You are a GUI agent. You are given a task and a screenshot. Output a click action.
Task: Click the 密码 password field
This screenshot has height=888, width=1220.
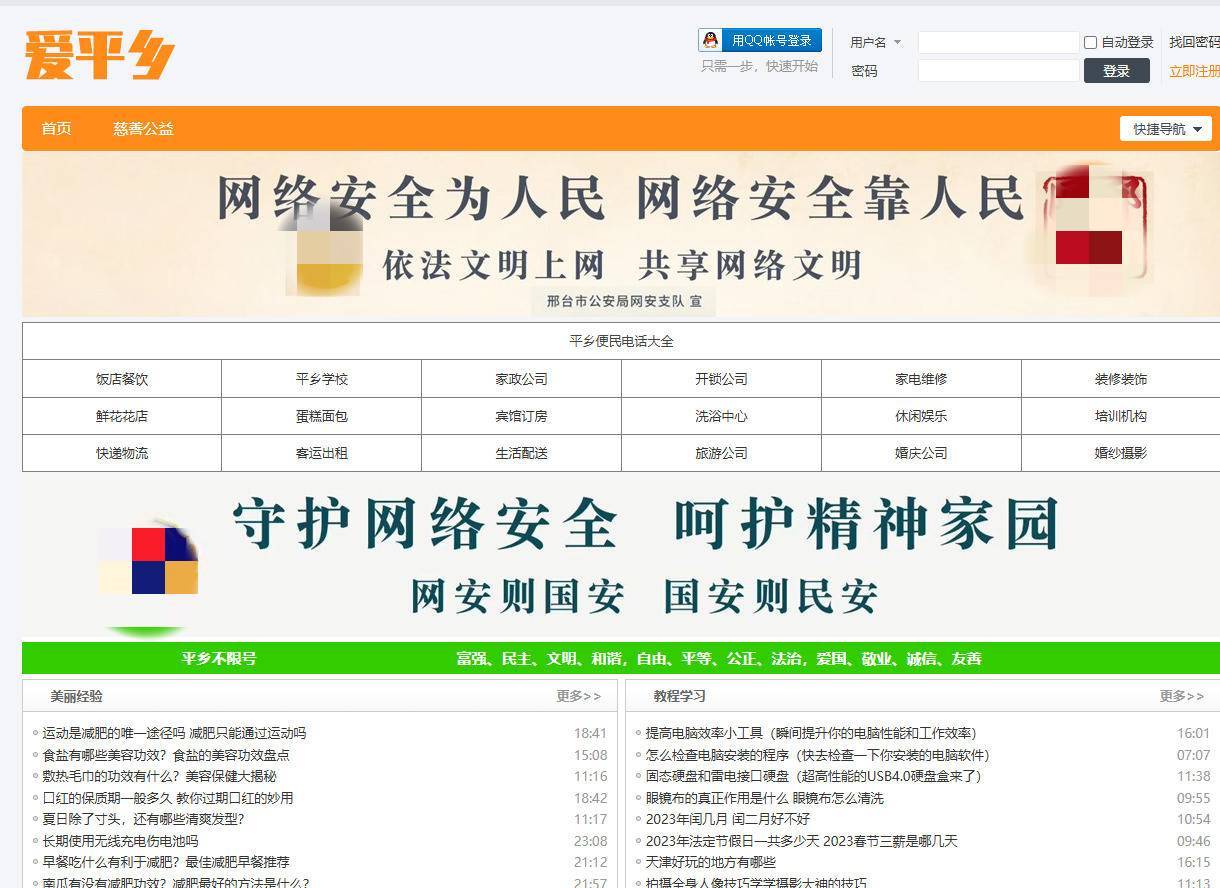click(997, 70)
